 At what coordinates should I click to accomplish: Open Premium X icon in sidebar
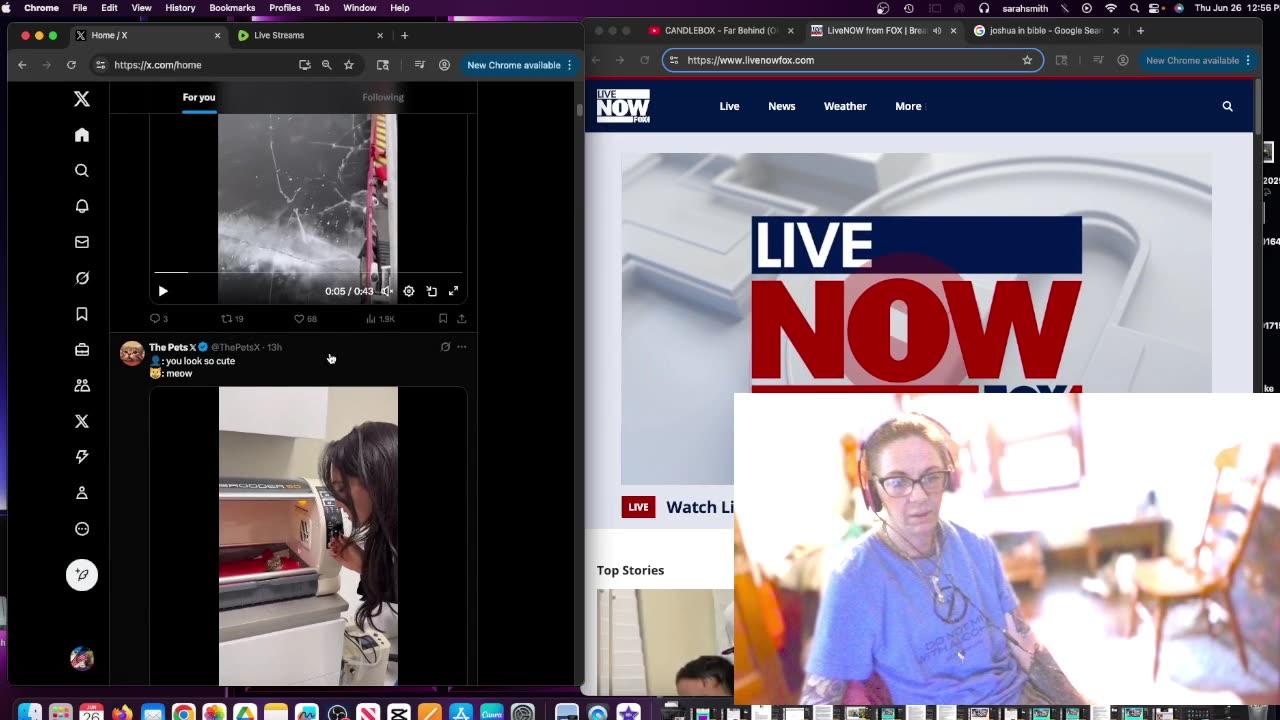(82, 421)
